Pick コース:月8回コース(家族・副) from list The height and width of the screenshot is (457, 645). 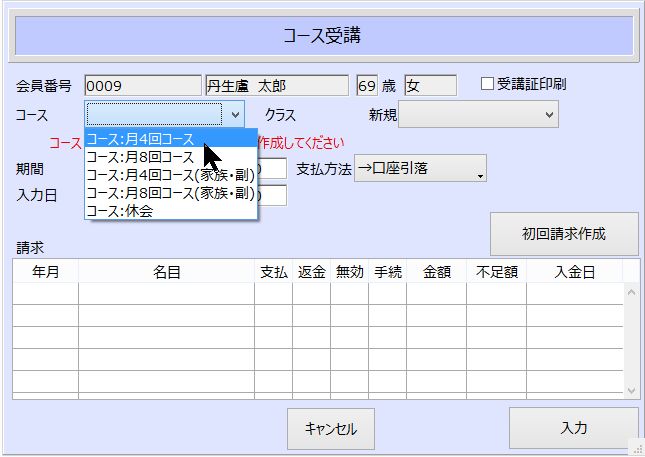tap(170, 193)
